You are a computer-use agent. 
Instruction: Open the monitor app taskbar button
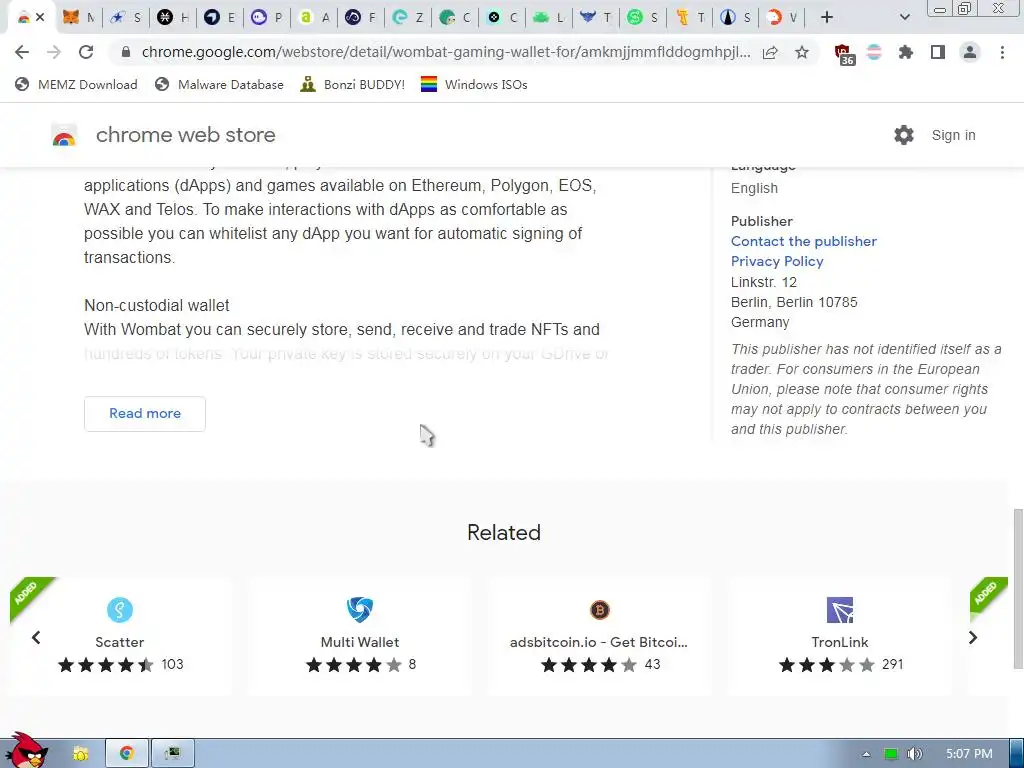point(172,754)
